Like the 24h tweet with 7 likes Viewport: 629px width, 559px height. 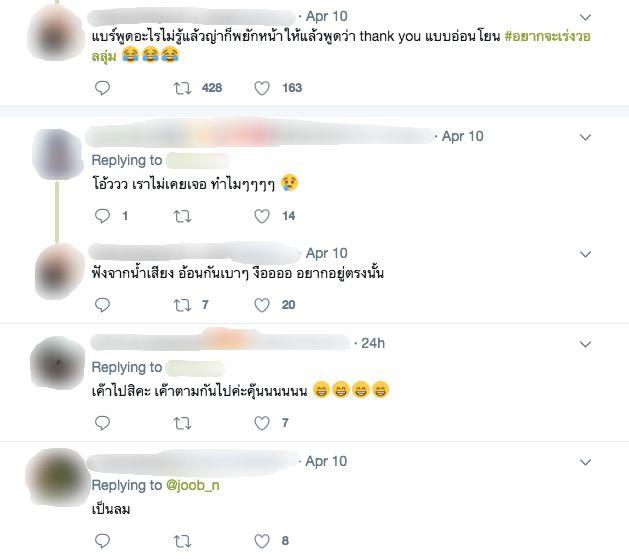[262, 423]
